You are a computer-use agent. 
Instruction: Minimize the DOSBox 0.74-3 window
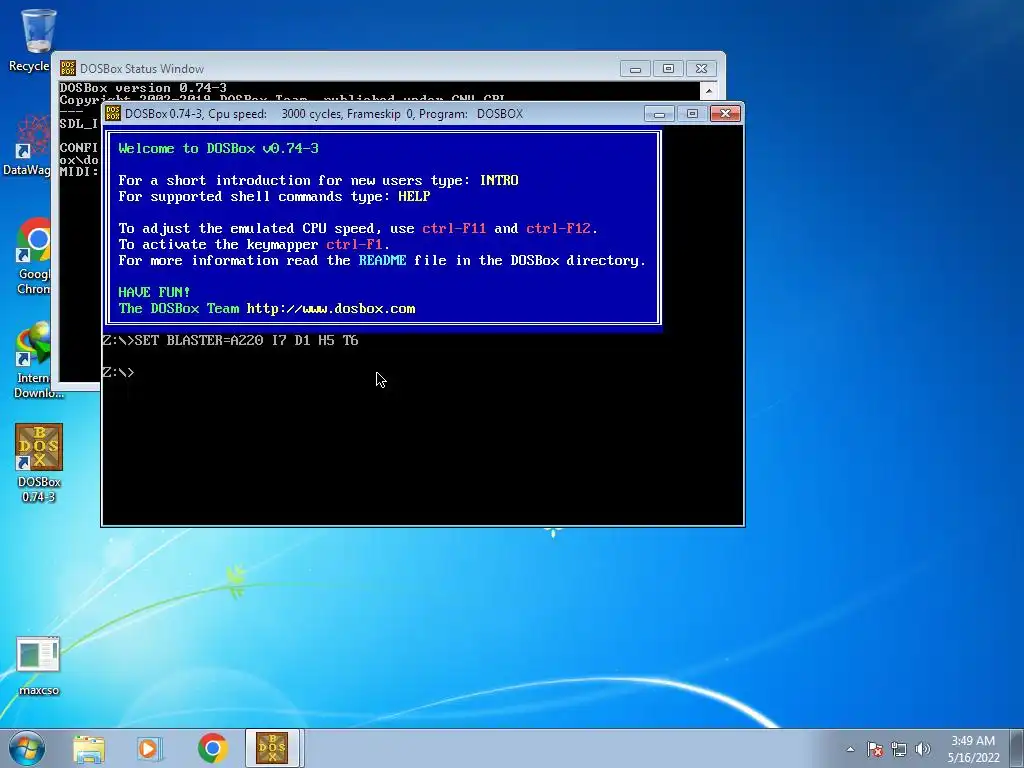click(x=659, y=114)
